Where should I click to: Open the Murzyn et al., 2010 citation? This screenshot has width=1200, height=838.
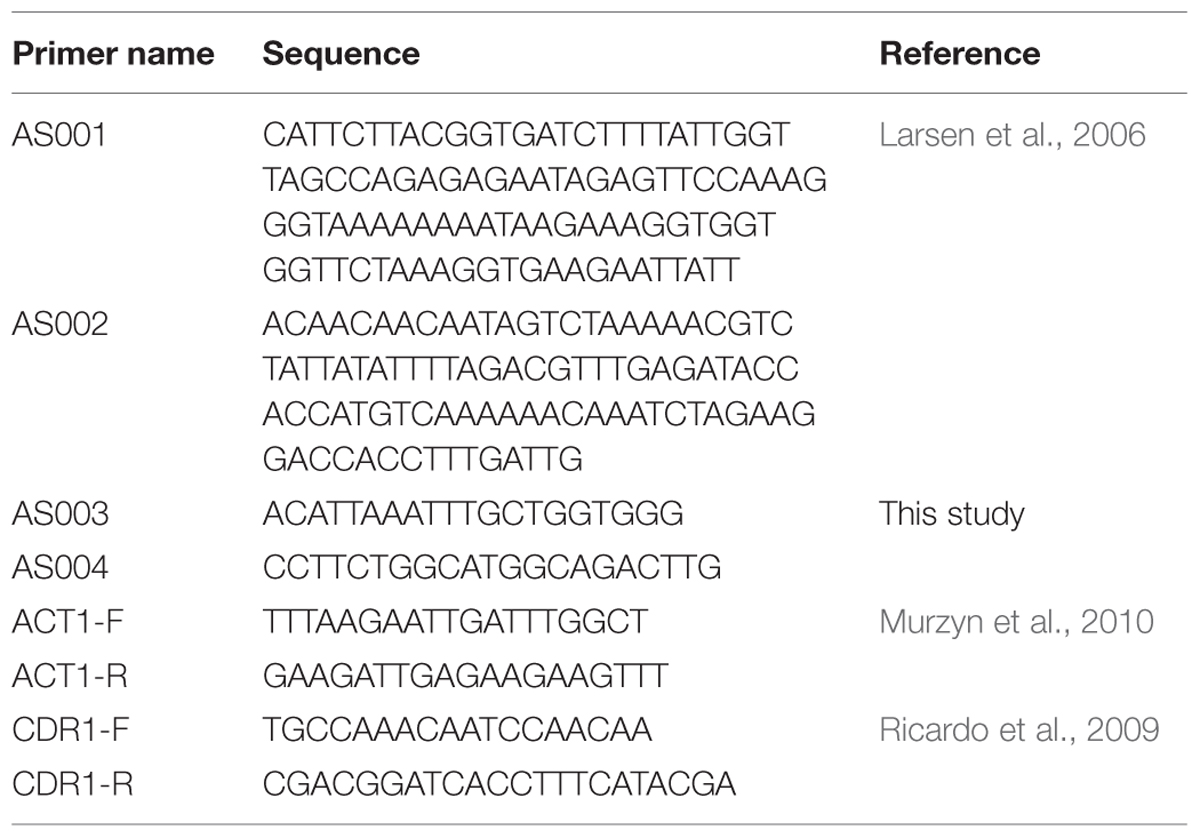[1016, 622]
